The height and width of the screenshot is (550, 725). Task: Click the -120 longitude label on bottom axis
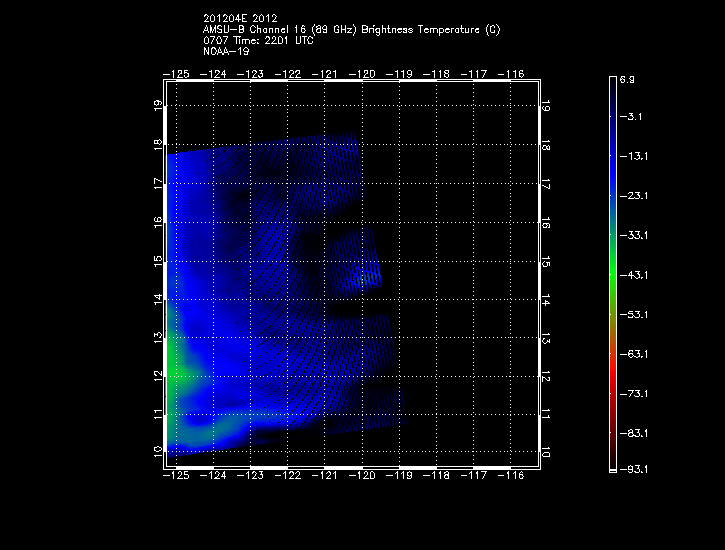pyautogui.click(x=362, y=475)
